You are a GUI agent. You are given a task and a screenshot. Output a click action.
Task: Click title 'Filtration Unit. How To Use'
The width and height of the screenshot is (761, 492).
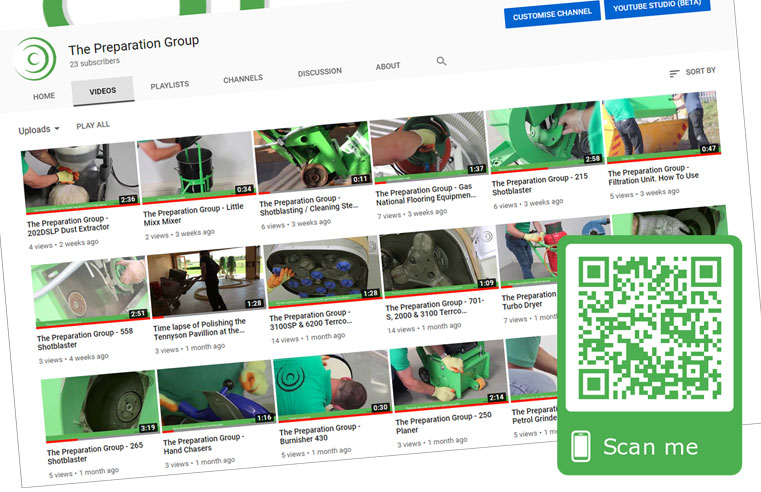point(653,175)
